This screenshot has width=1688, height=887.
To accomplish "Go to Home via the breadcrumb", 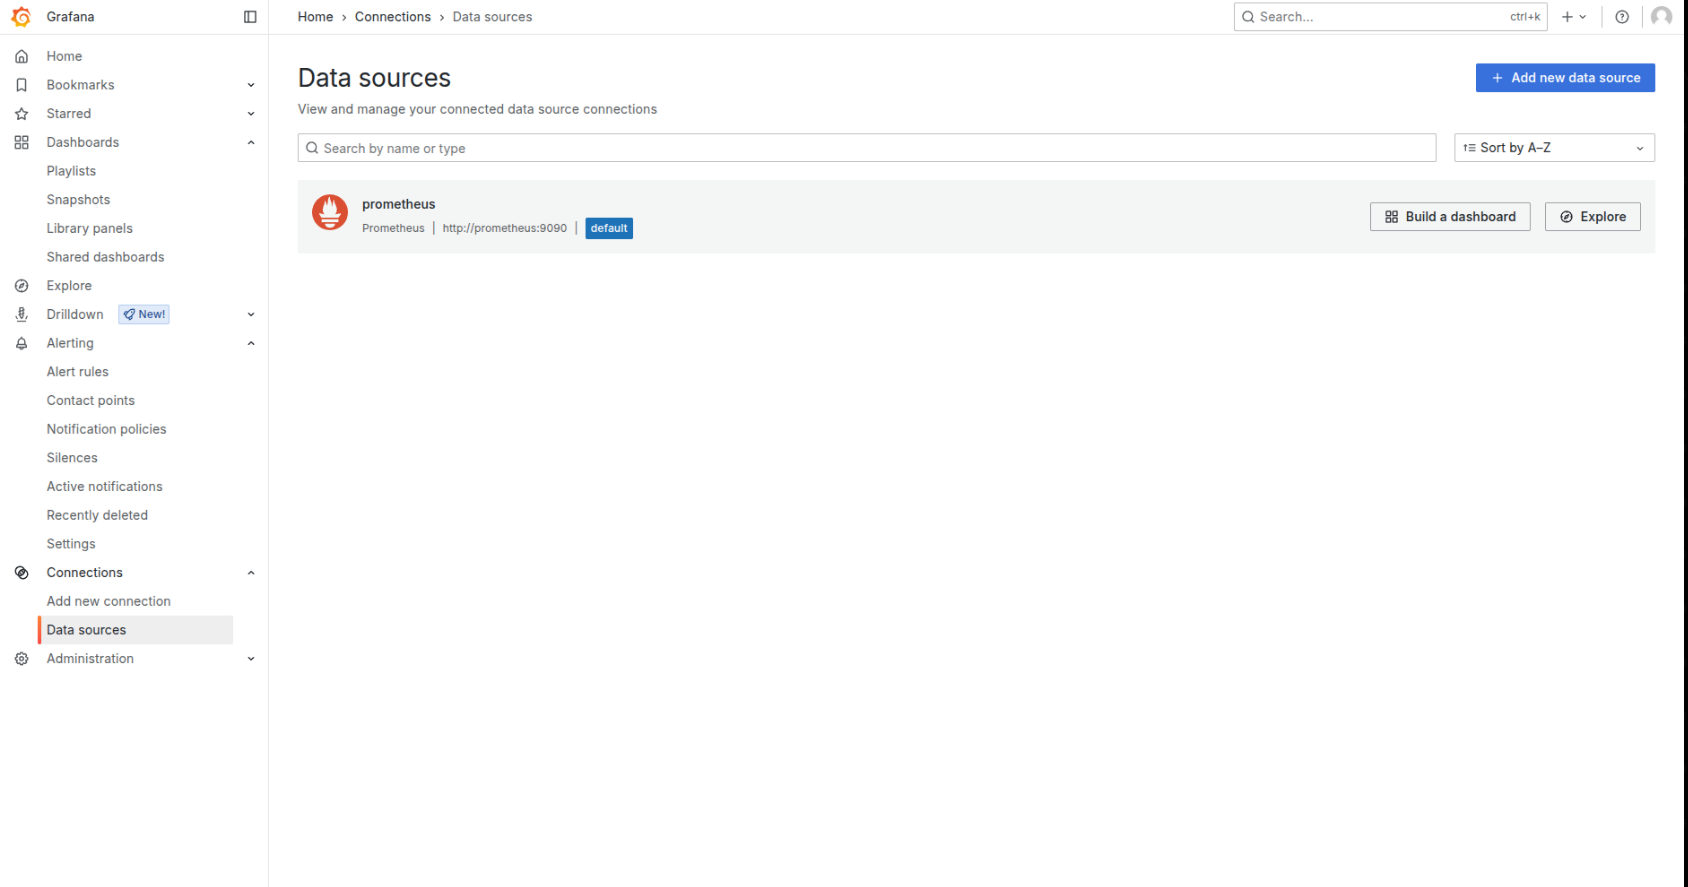I will point(315,17).
